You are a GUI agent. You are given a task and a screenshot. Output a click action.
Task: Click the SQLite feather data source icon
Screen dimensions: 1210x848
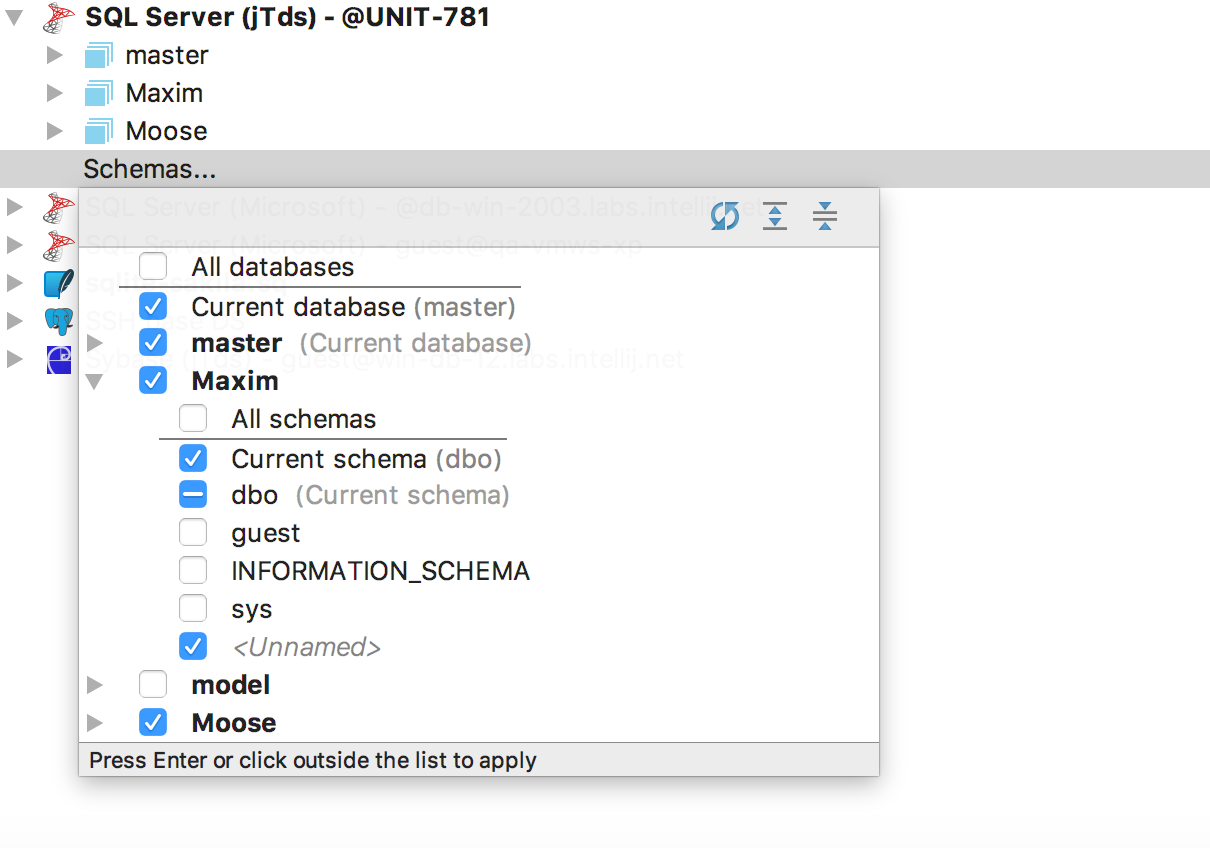point(59,283)
